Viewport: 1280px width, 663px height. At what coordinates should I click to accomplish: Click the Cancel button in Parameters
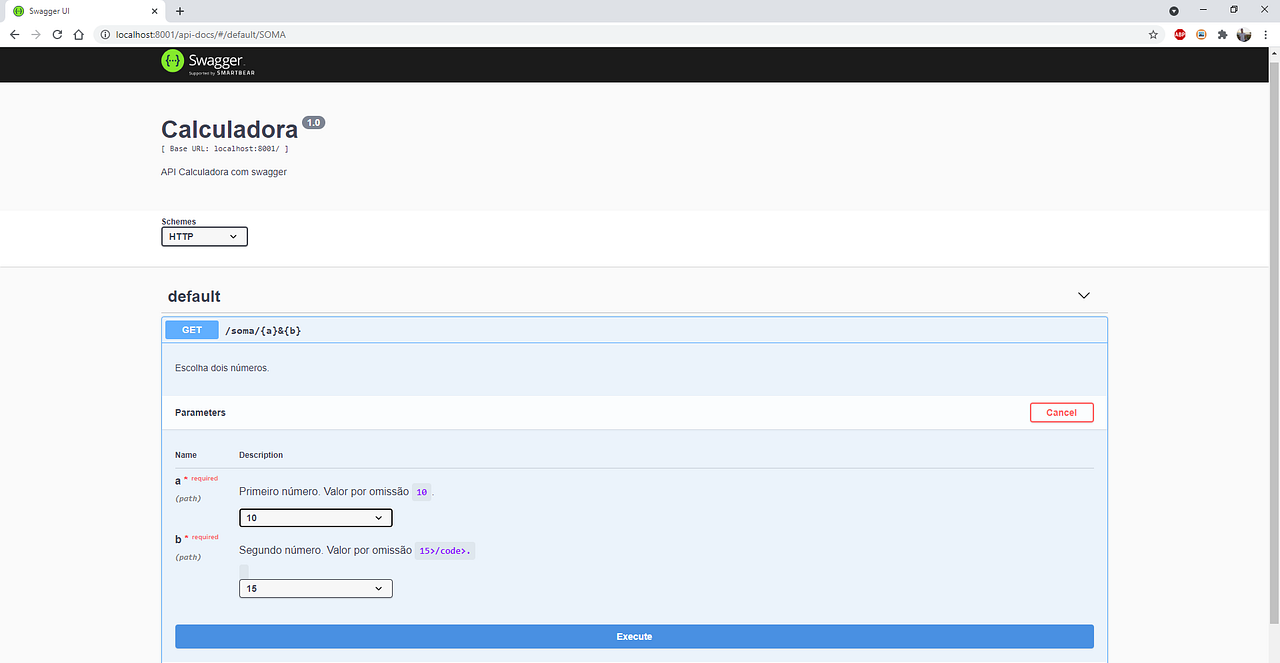pos(1061,411)
